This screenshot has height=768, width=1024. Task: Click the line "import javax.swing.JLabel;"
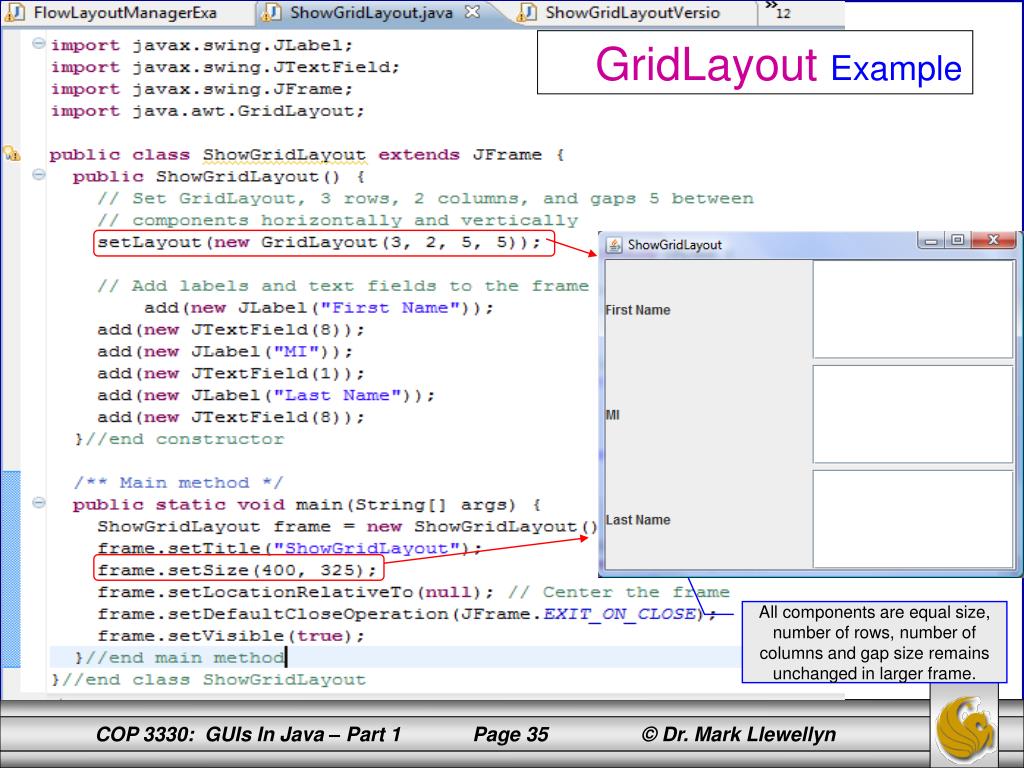(202, 45)
